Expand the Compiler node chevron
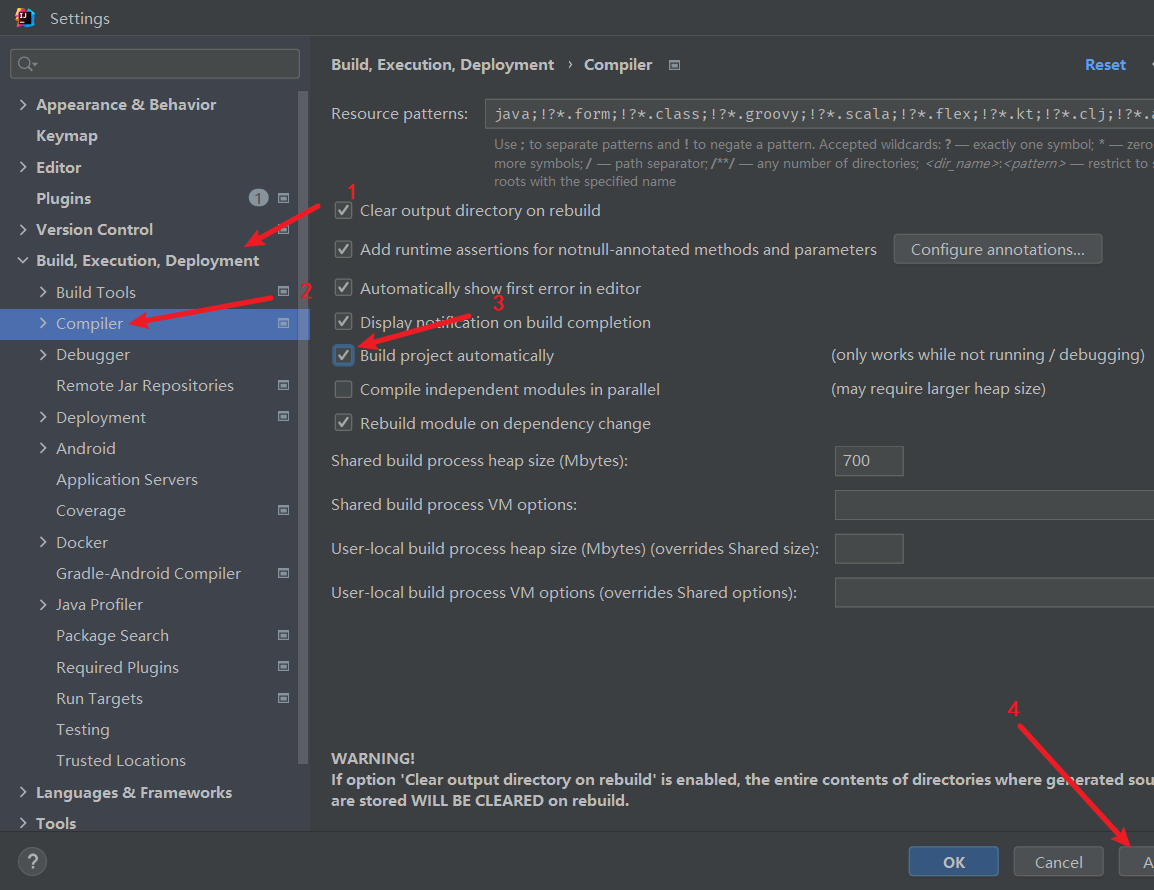The width and height of the screenshot is (1154, 890). point(43,323)
